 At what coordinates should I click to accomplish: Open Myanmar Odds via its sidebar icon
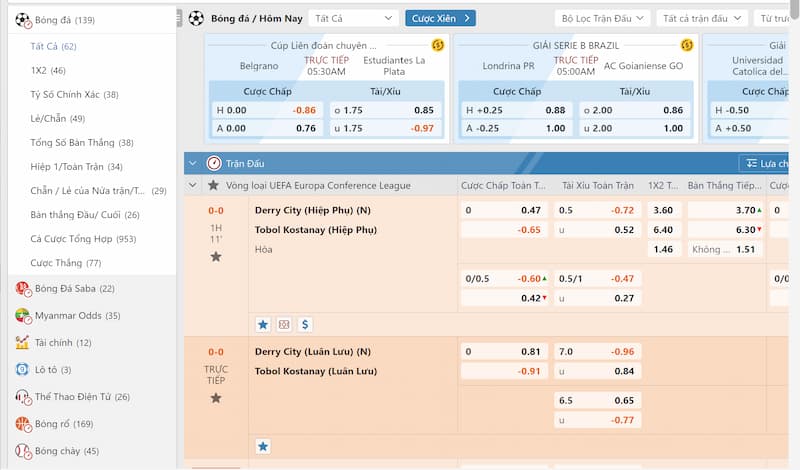tap(21, 316)
